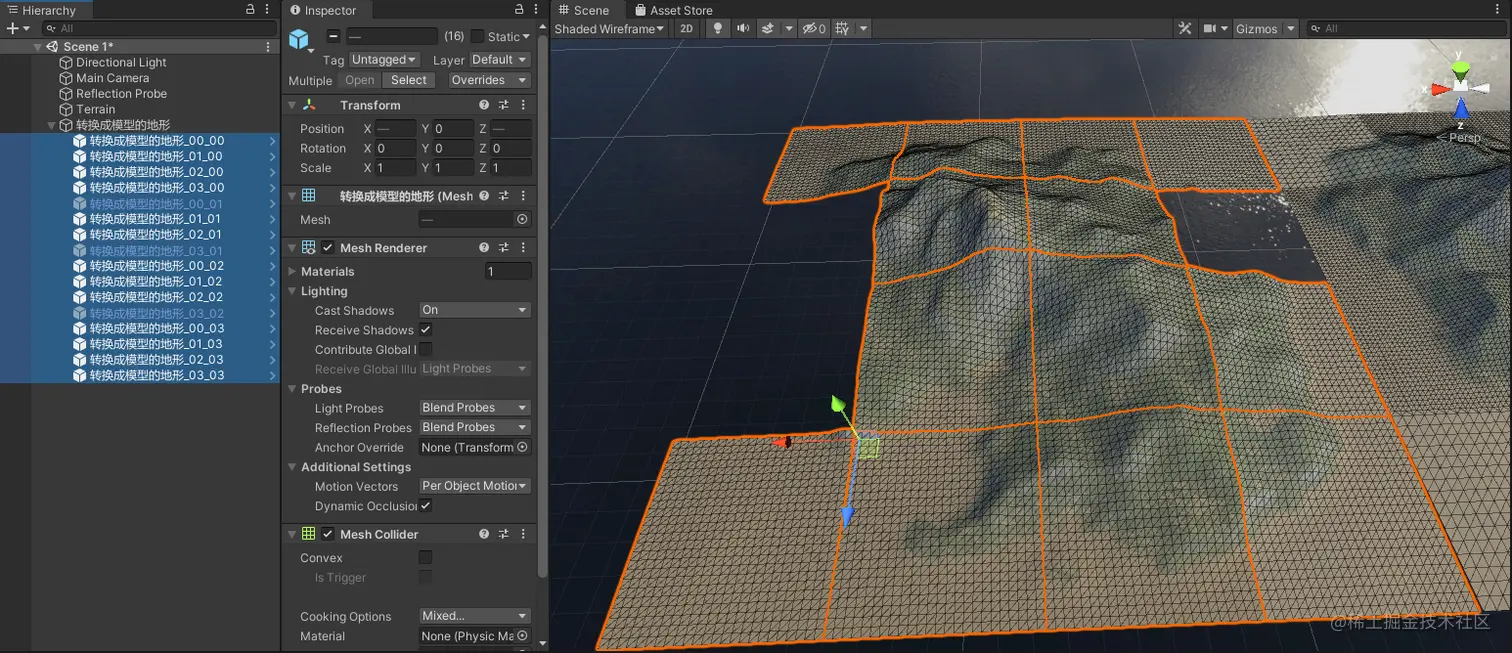
Task: Toggle scene lighting with the lightbulb icon
Action: [x=717, y=29]
